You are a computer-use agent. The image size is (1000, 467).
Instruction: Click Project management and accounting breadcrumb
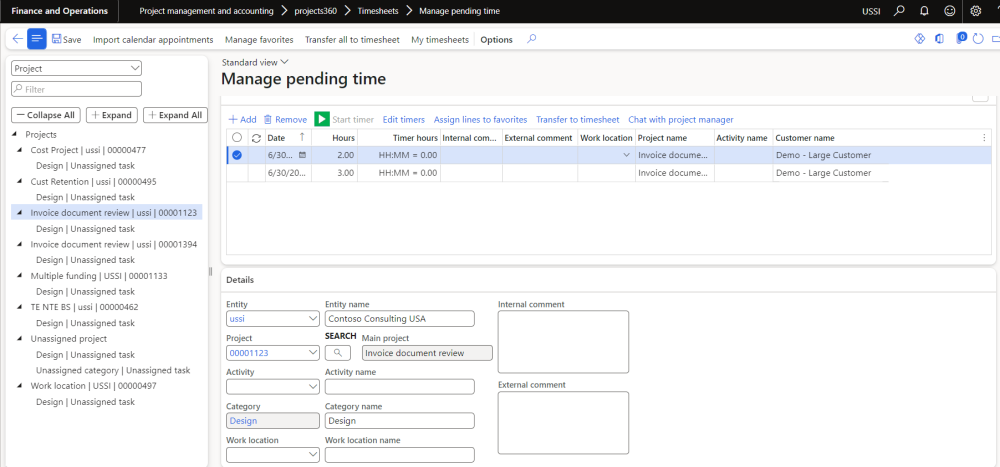pyautogui.click(x=206, y=11)
